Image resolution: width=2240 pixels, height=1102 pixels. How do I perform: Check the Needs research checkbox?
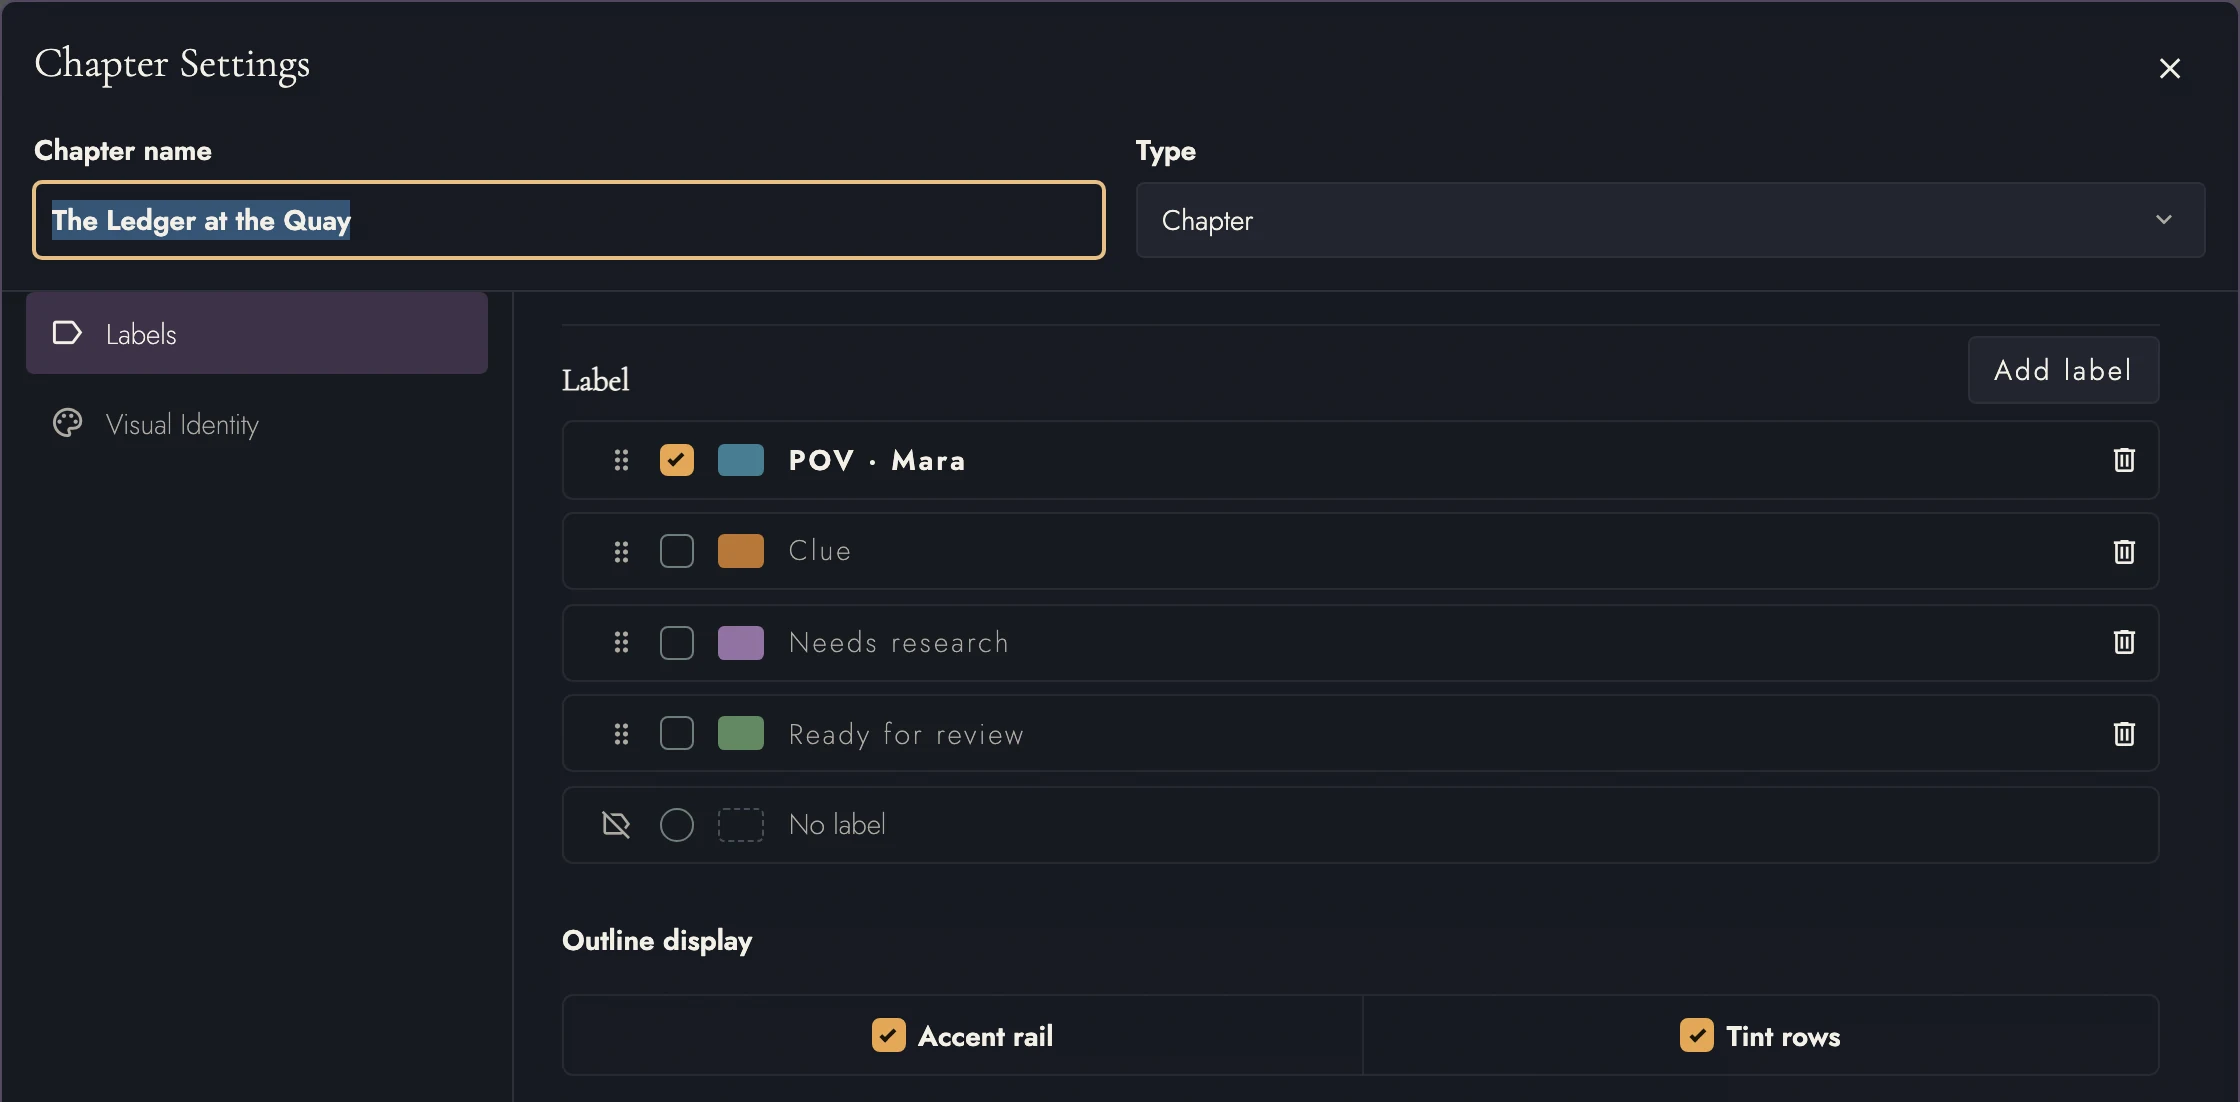(x=677, y=642)
